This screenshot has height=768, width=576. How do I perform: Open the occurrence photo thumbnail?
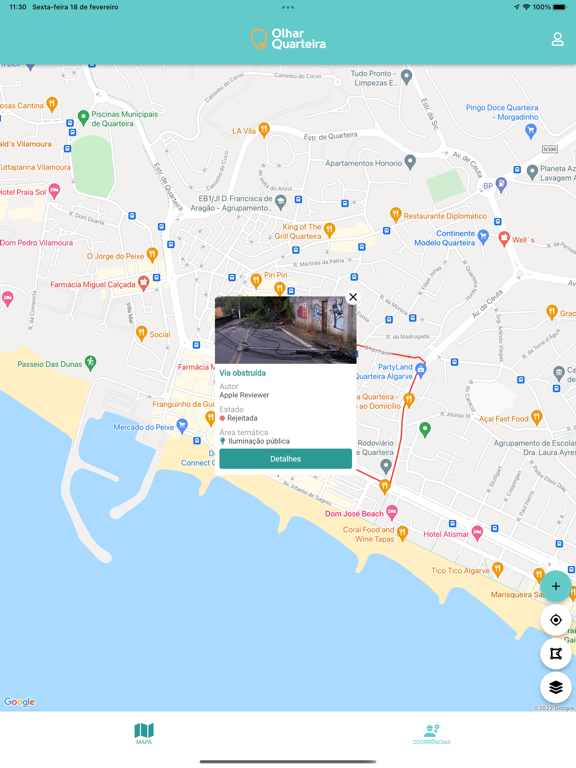[x=286, y=330]
